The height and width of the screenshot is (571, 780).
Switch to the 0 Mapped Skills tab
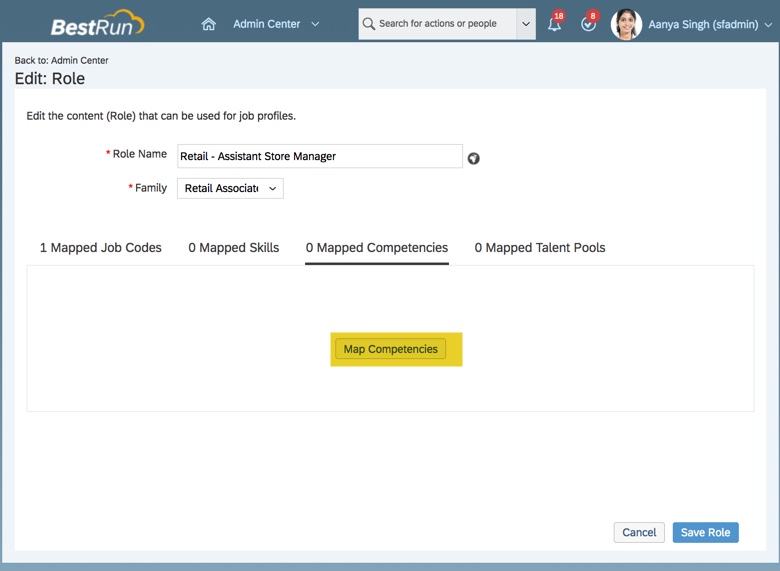point(234,247)
